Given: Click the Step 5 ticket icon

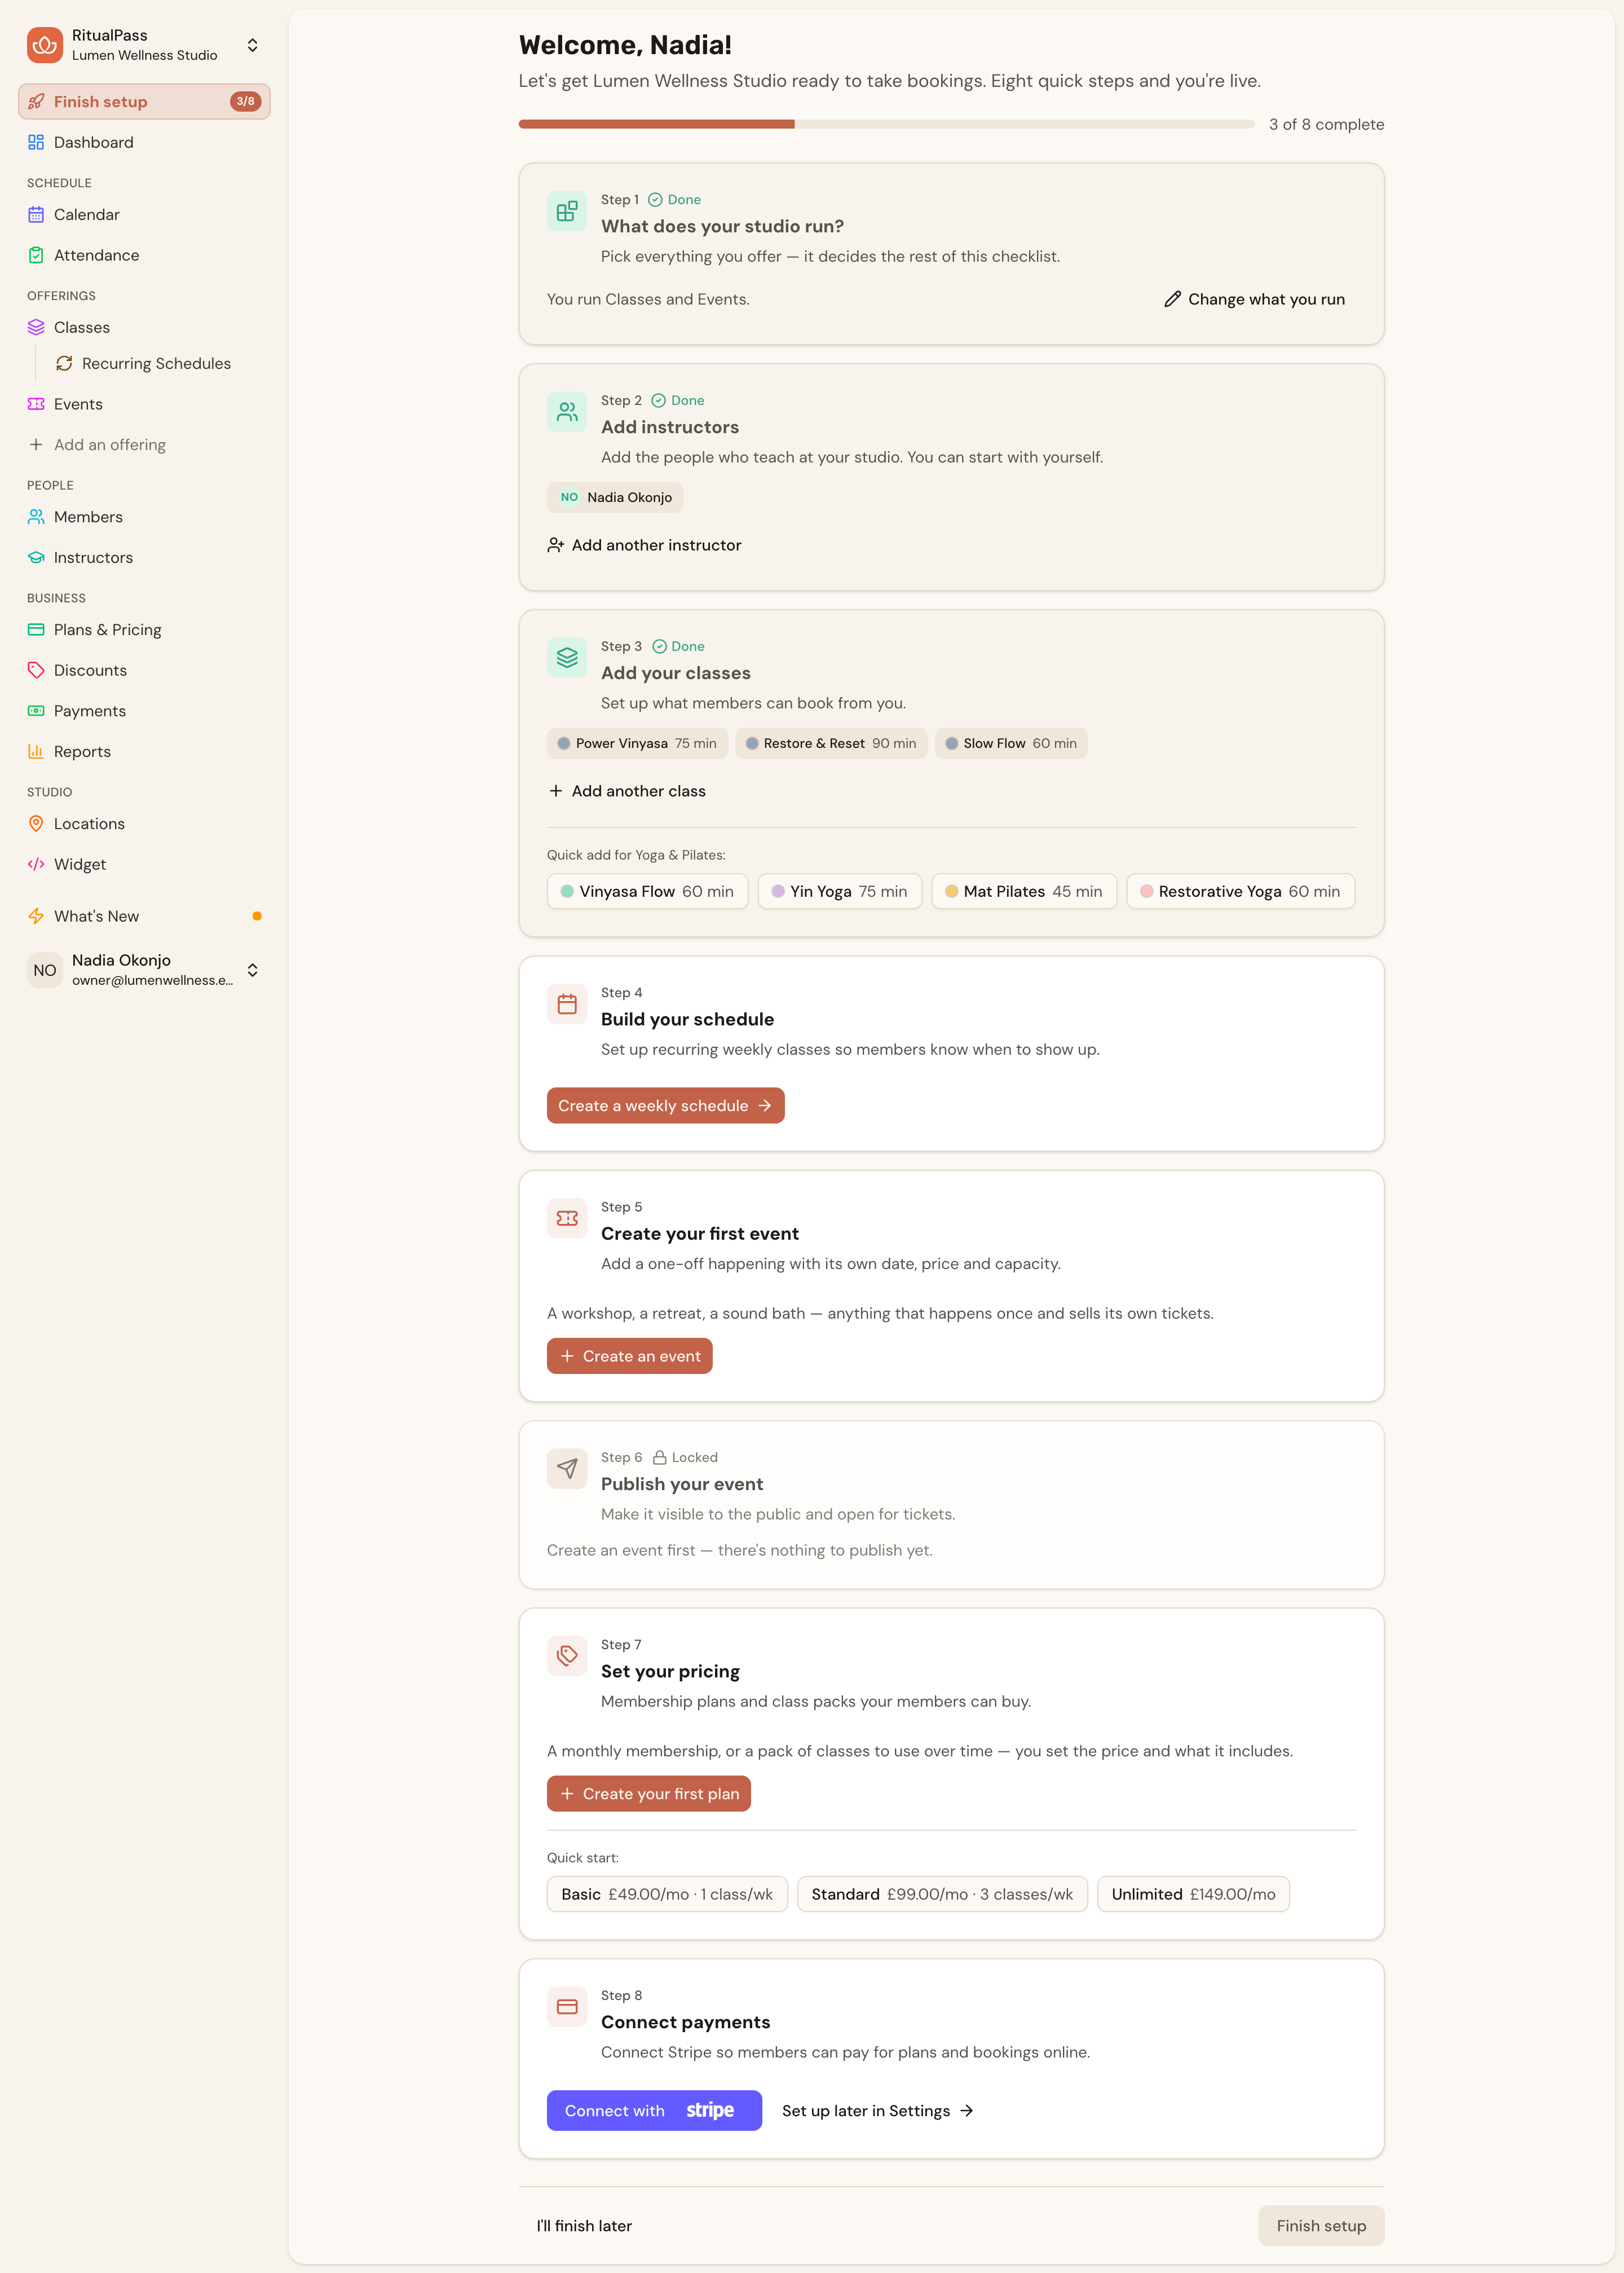Looking at the screenshot, I should (x=567, y=1218).
